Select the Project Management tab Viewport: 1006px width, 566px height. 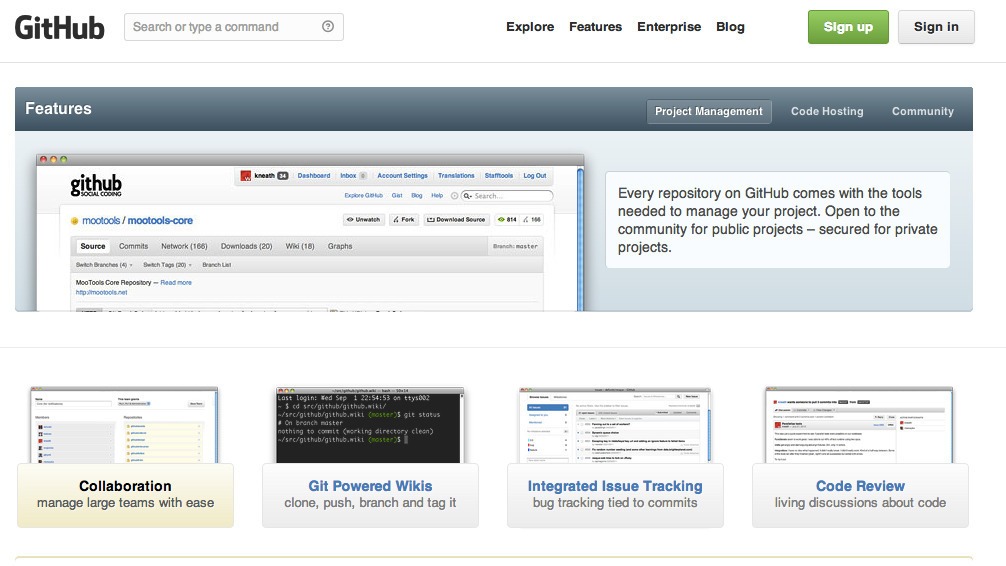[708, 111]
